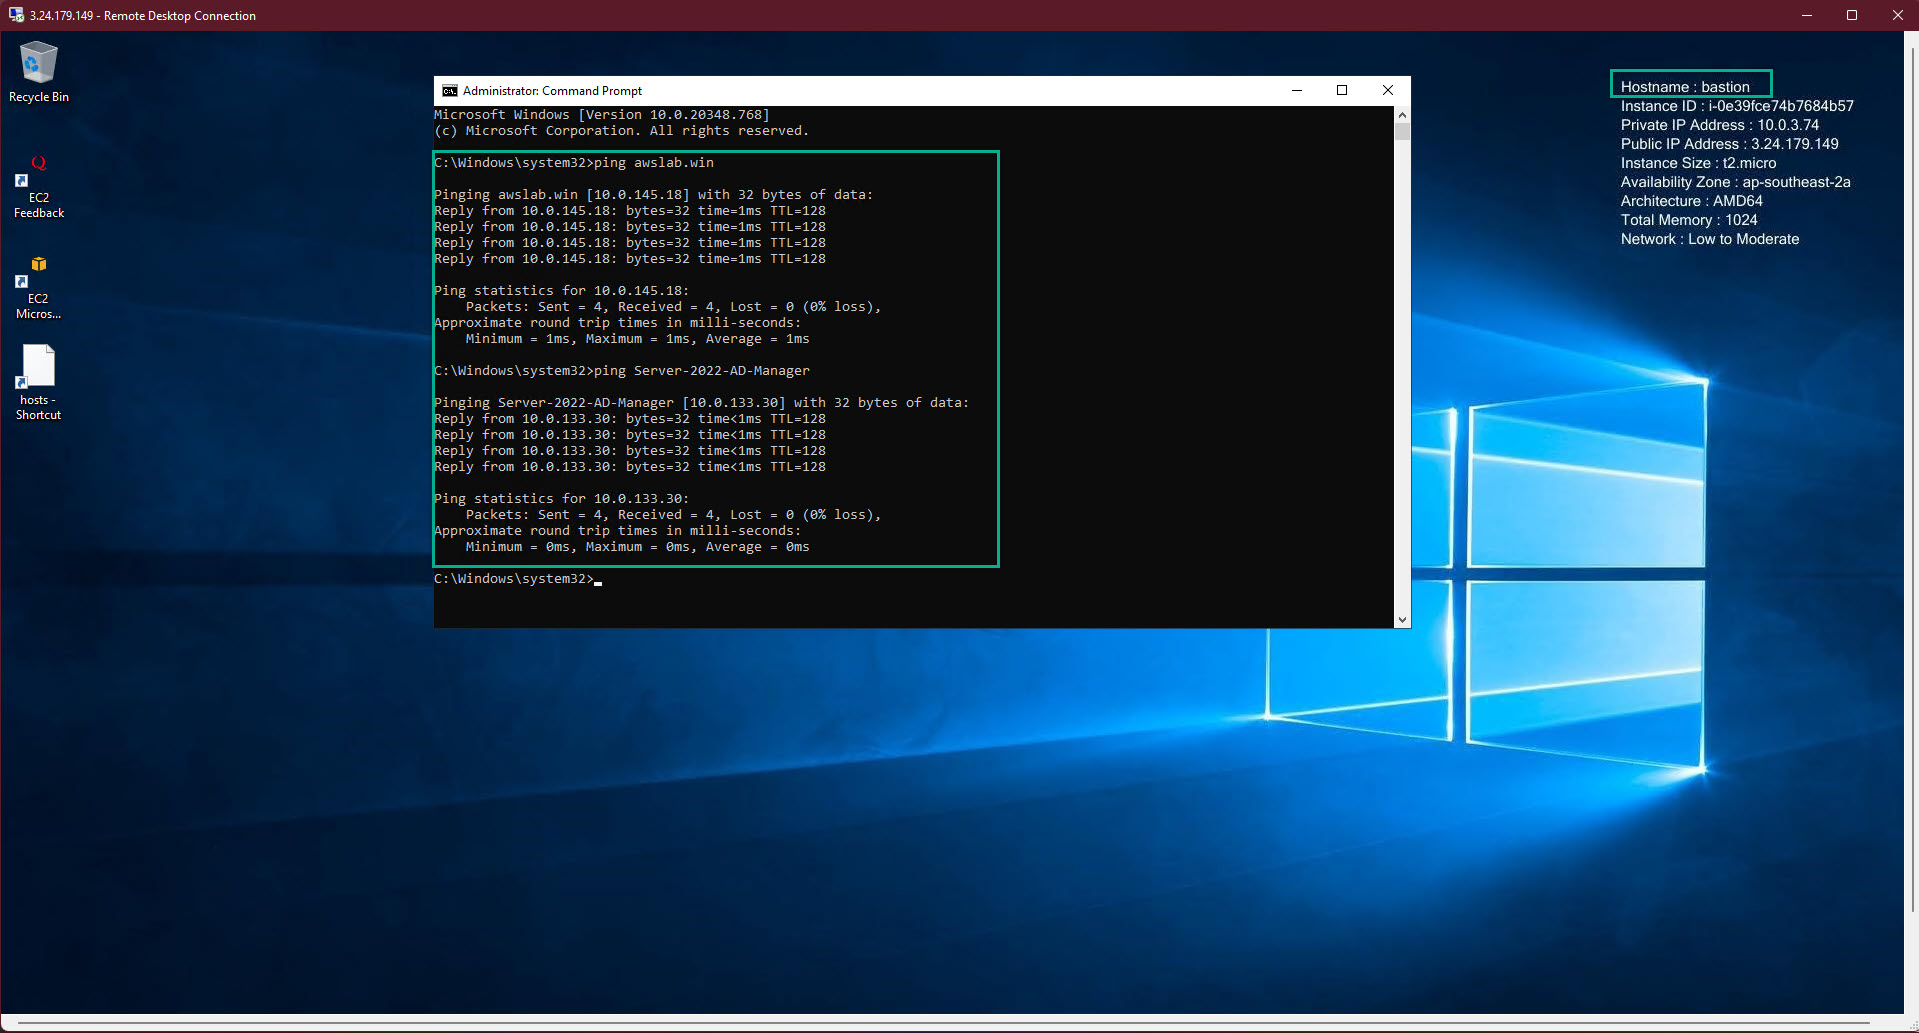
Task: Close the Remote Desktop Connection window
Action: point(1897,15)
